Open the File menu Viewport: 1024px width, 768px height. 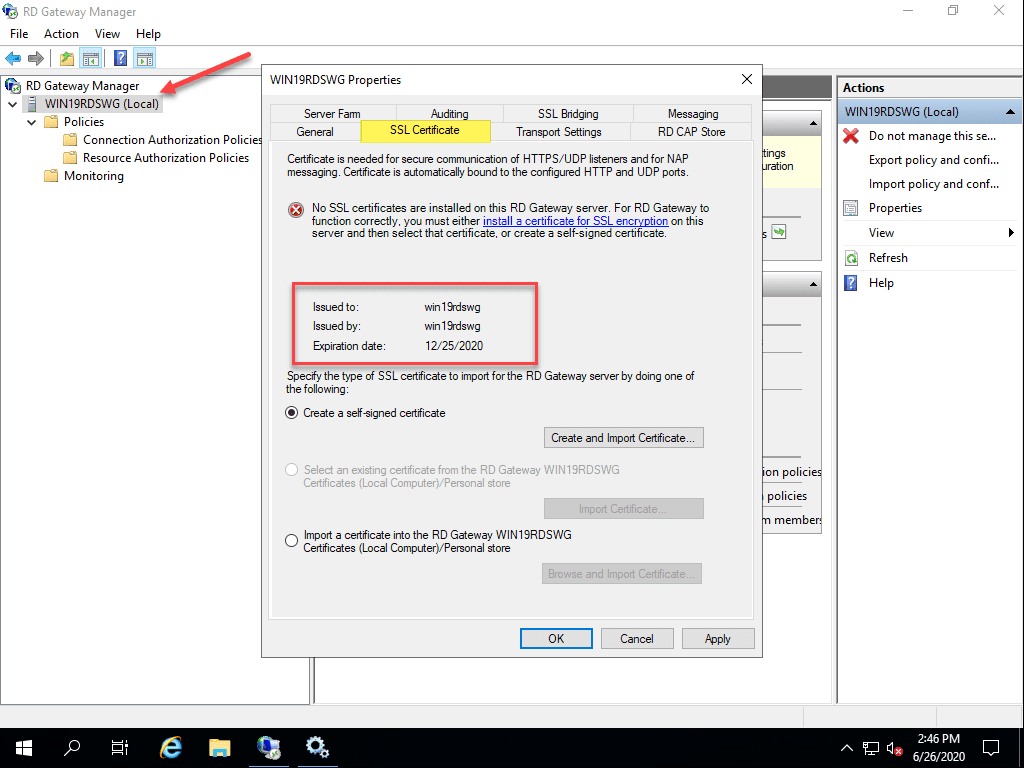19,34
